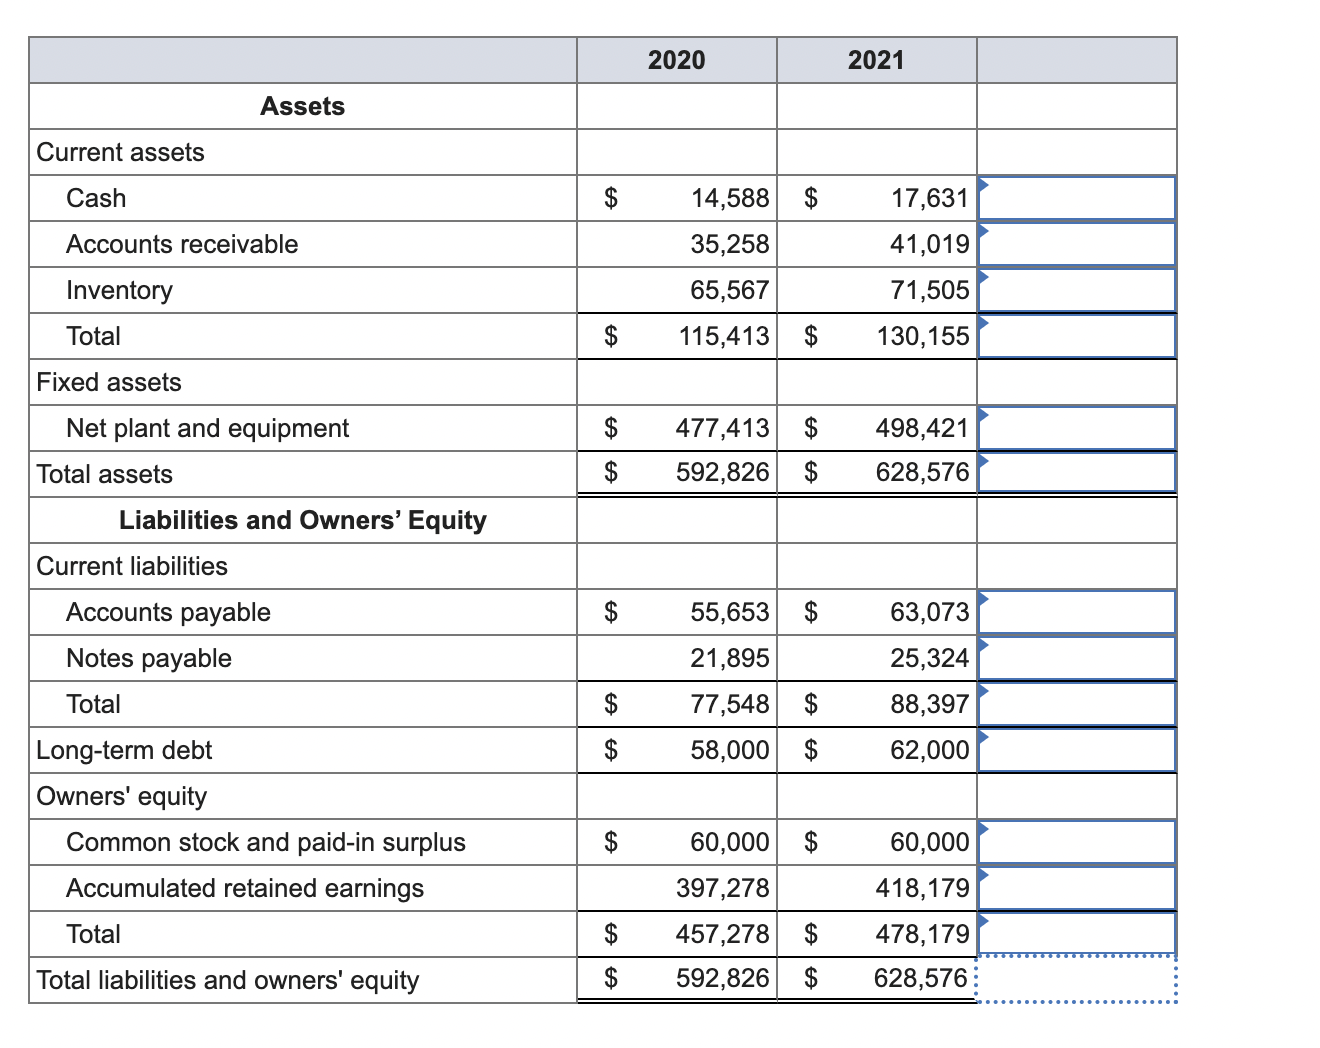This screenshot has width=1320, height=1048.
Task: Select the Inventory value 71,505
Action: [x=930, y=290]
